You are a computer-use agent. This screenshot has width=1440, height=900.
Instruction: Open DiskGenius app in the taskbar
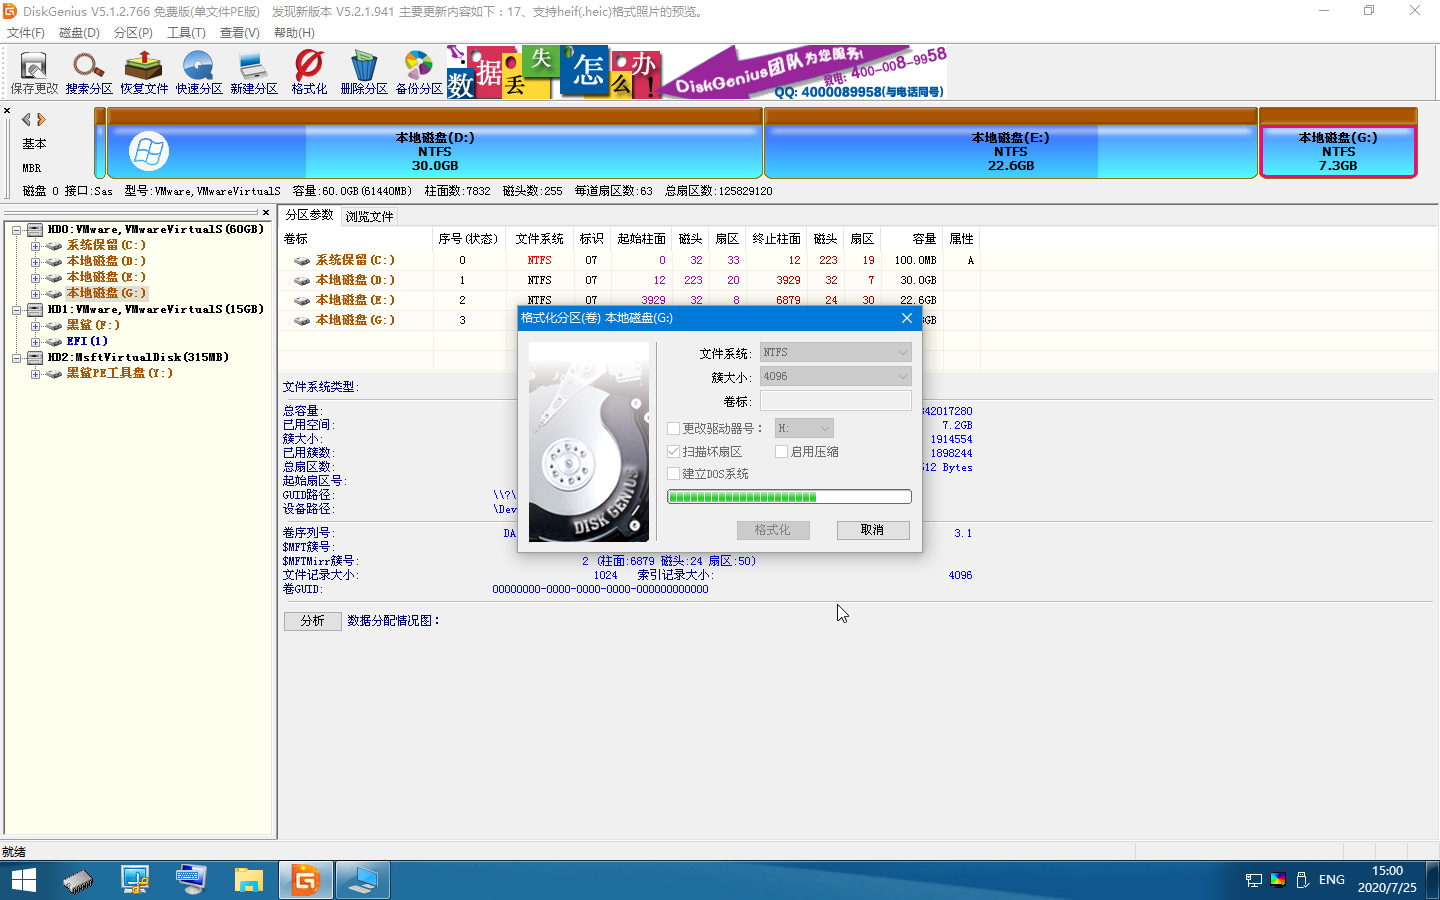tap(305, 880)
